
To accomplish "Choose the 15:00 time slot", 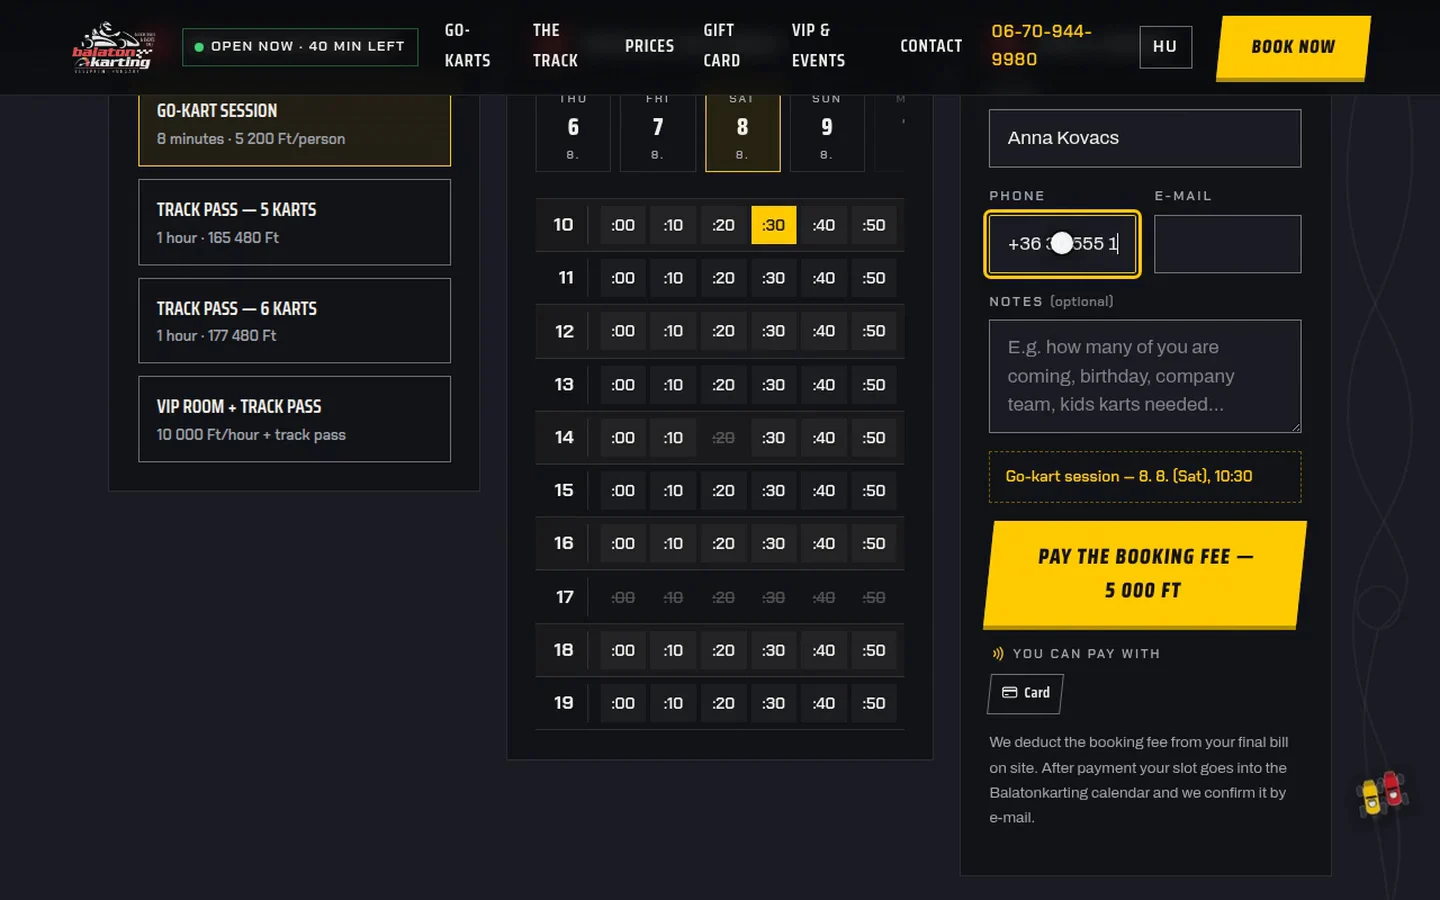I will [x=623, y=491].
